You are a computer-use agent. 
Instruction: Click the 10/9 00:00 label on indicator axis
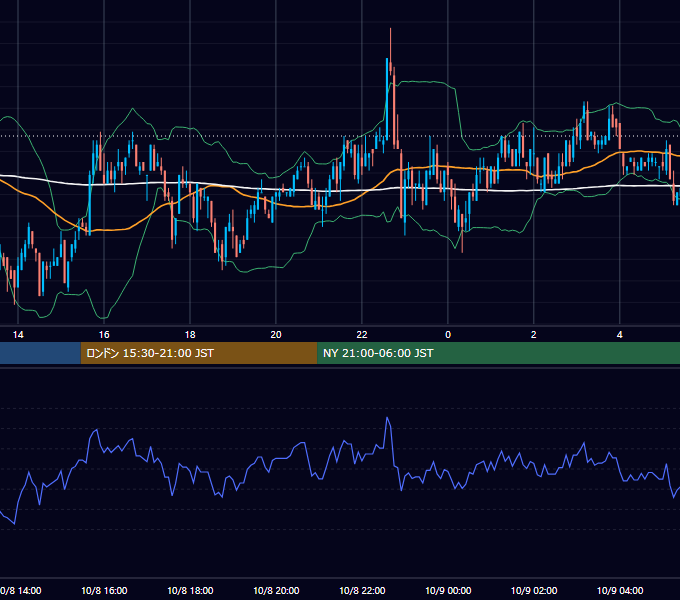(448, 590)
